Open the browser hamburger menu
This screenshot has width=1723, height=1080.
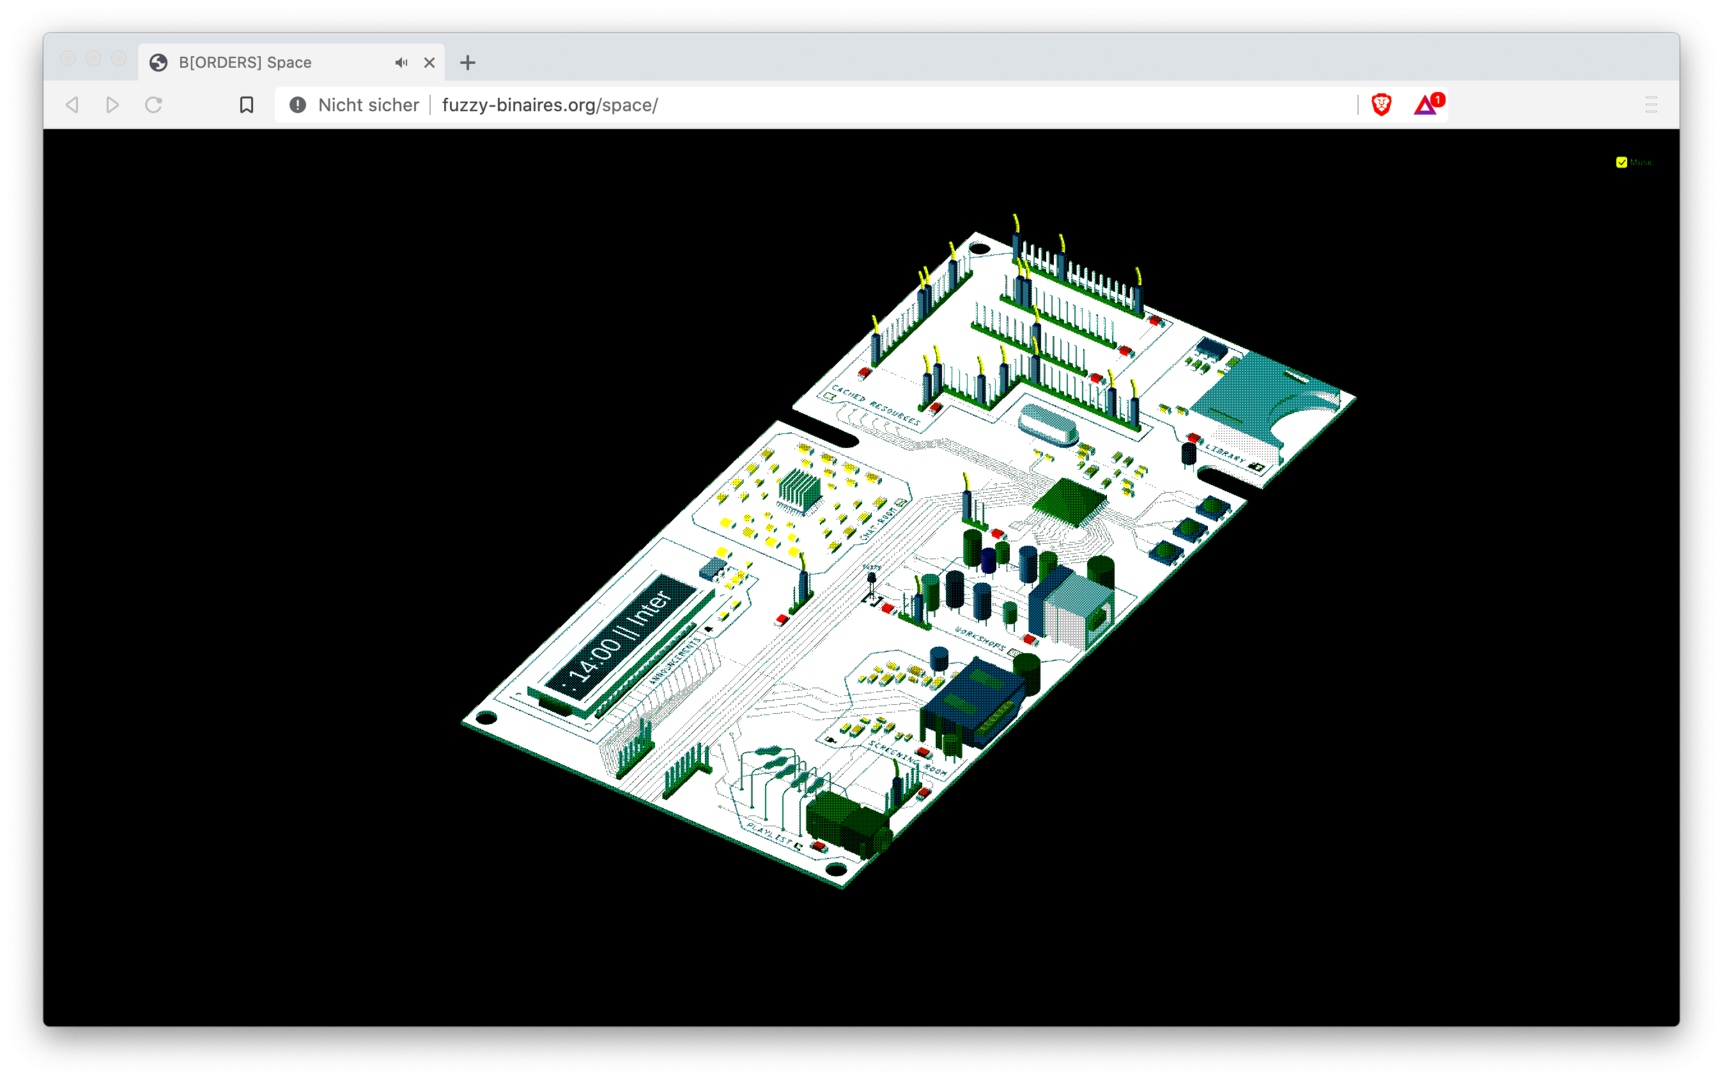point(1650,105)
